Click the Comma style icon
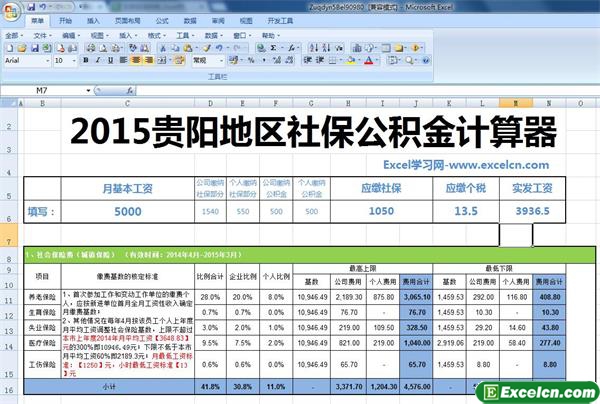Screen dimensions: 600x404 (x=264, y=60)
